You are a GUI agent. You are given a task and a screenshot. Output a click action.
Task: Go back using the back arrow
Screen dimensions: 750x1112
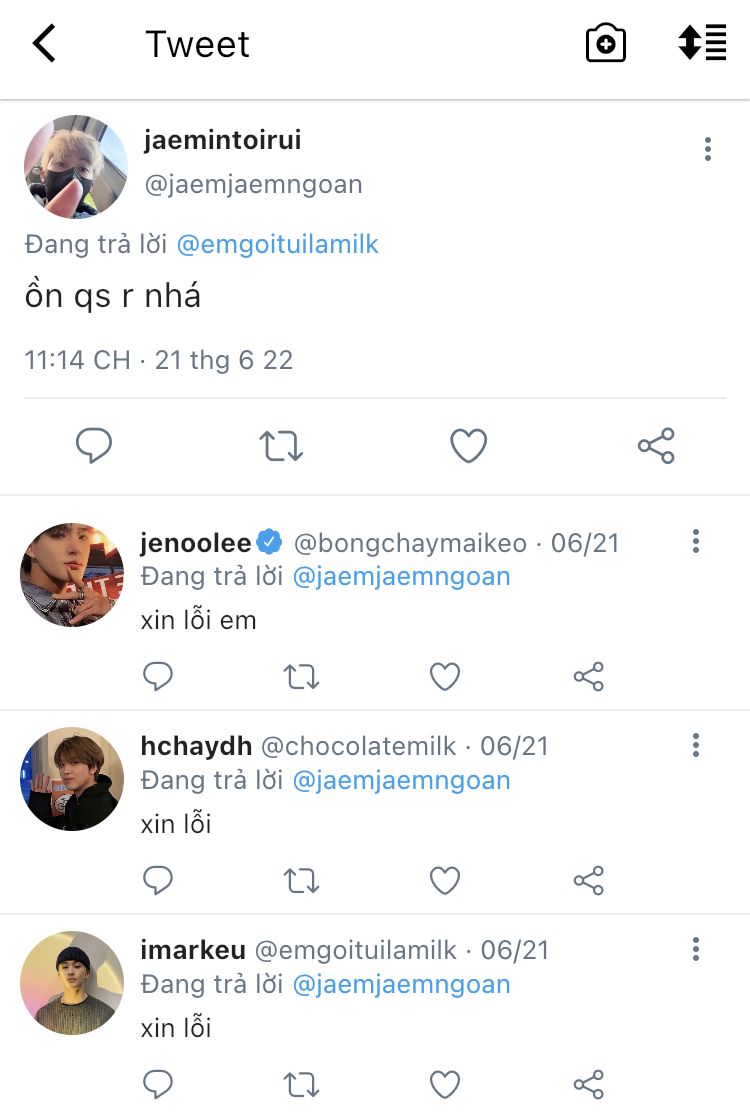pyautogui.click(x=44, y=44)
